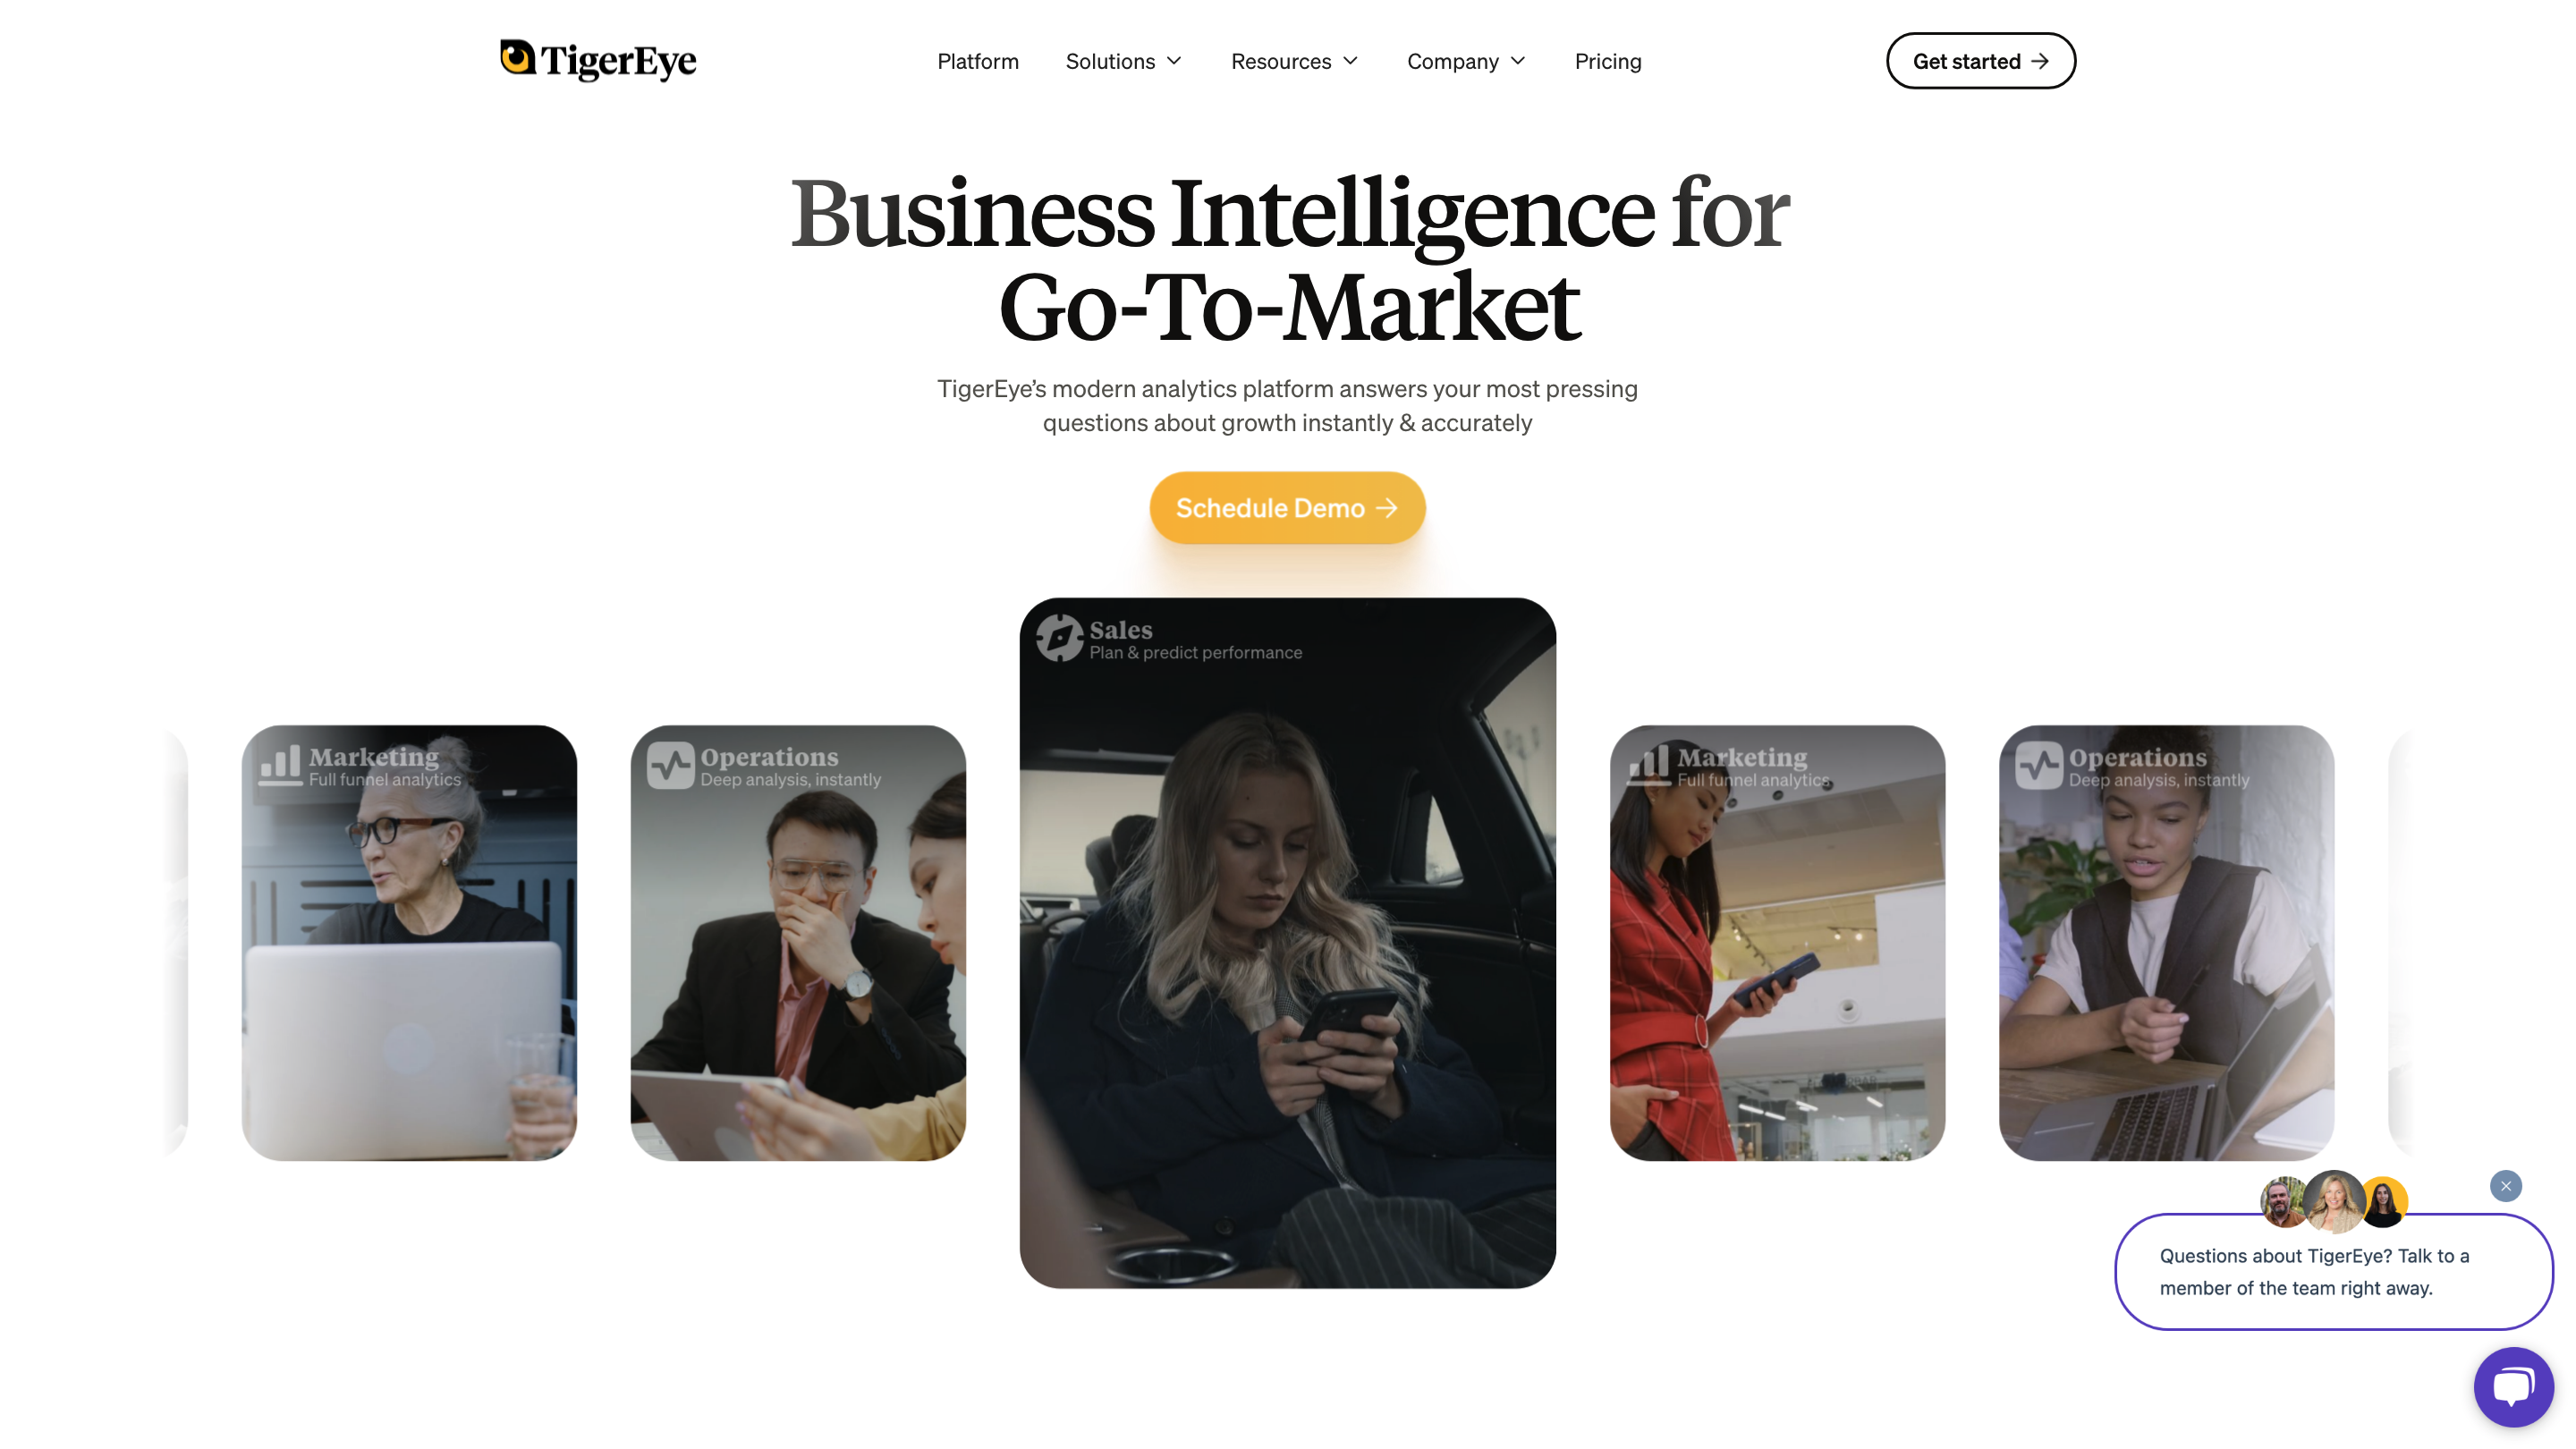Viewport: 2576px width, 1449px height.
Task: Open the purple chat bubble launcher
Action: point(2513,1387)
